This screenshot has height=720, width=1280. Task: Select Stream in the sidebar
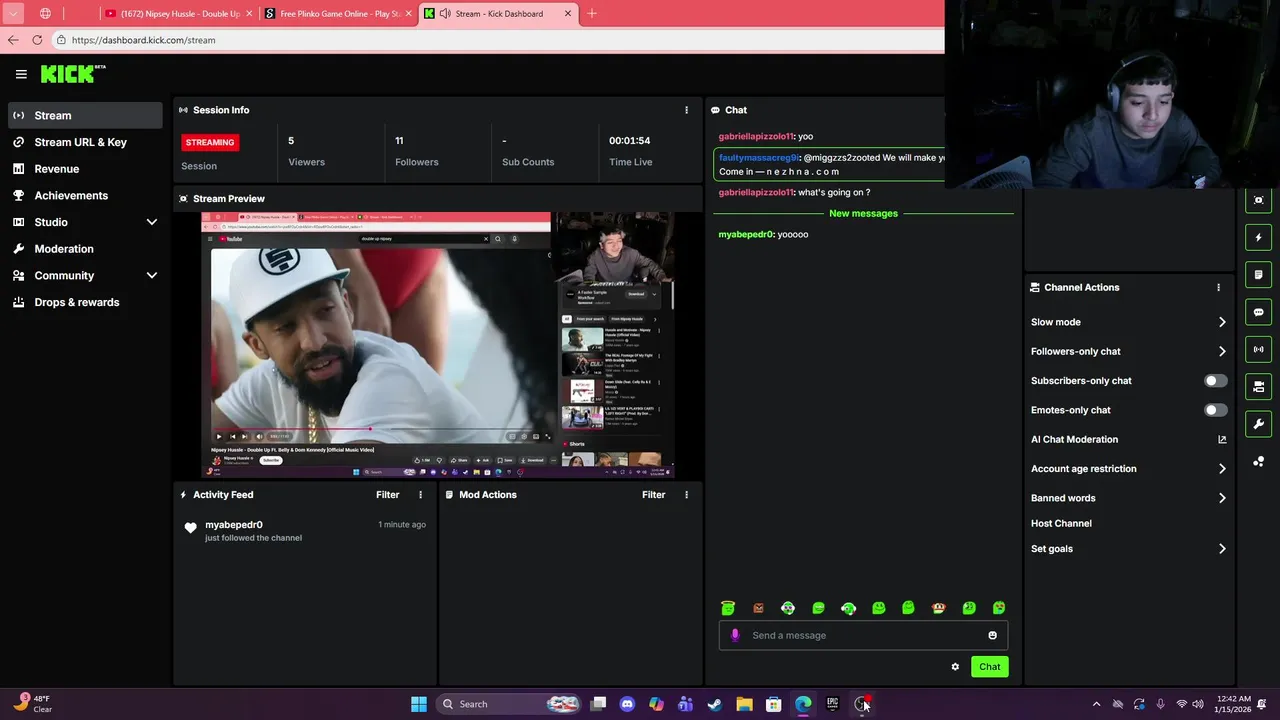pos(85,115)
